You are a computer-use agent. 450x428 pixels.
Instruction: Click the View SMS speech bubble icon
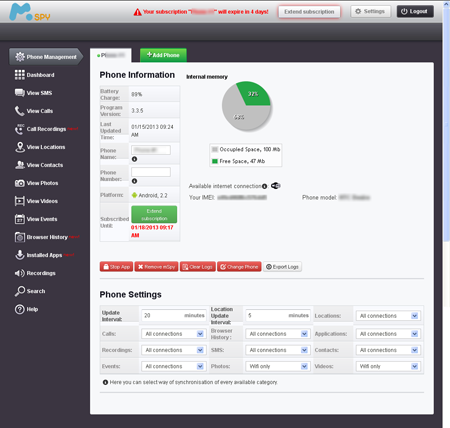tap(20, 93)
